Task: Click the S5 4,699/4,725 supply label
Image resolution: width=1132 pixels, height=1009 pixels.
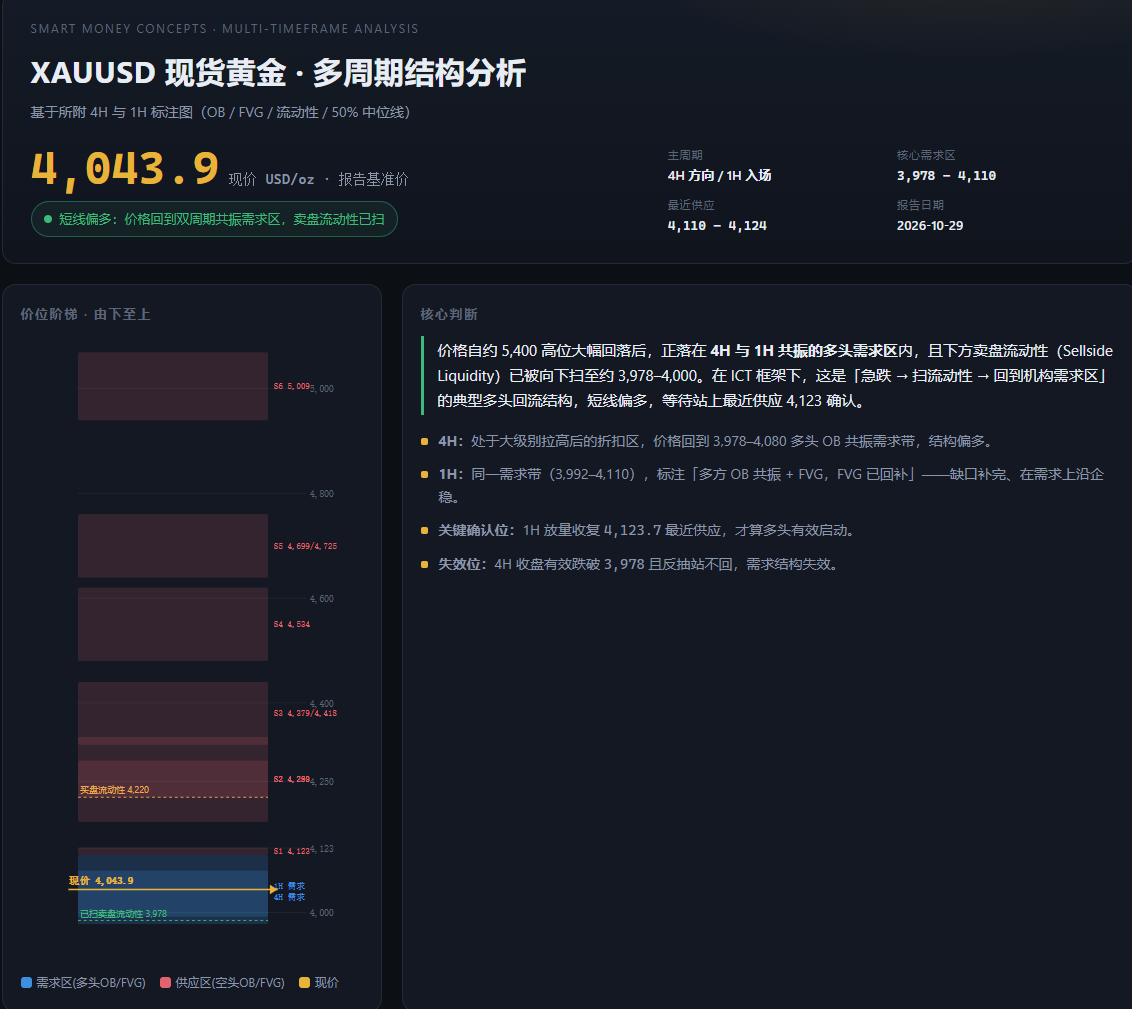Action: point(305,546)
